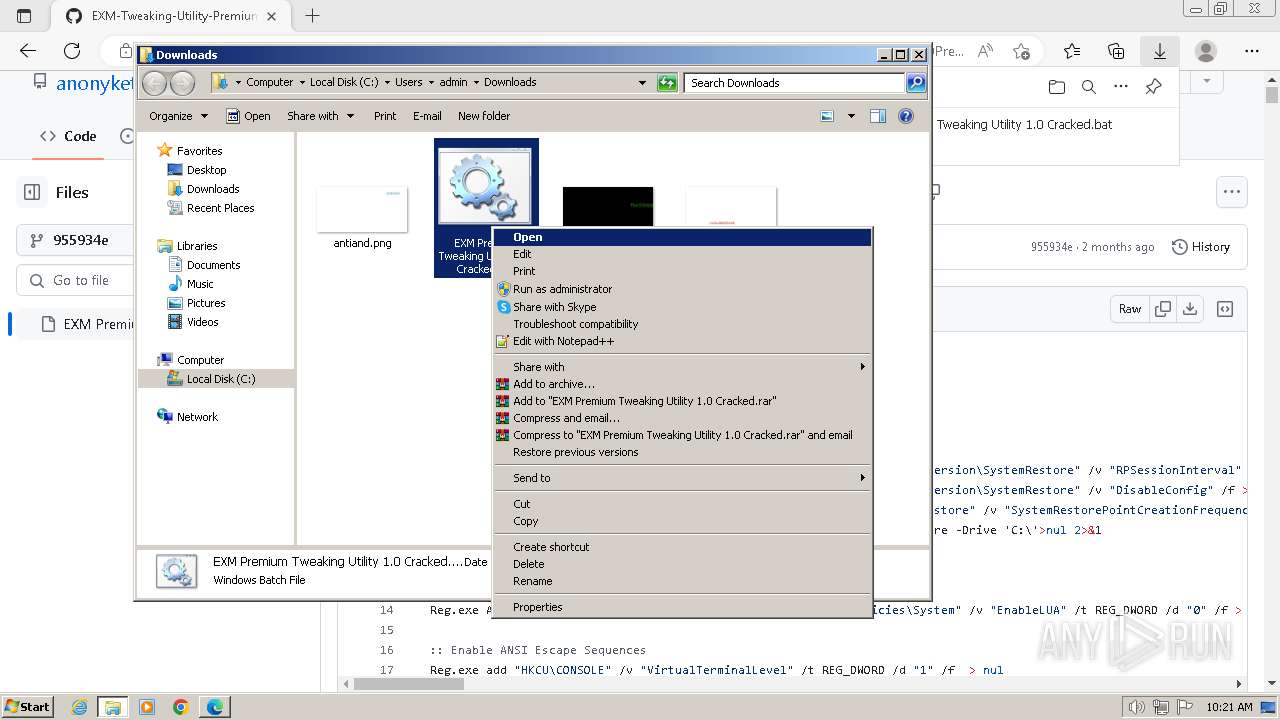This screenshot has width=1280, height=720.
Task: Select Local Disk (C:) in navigation pane
Action: [220, 379]
